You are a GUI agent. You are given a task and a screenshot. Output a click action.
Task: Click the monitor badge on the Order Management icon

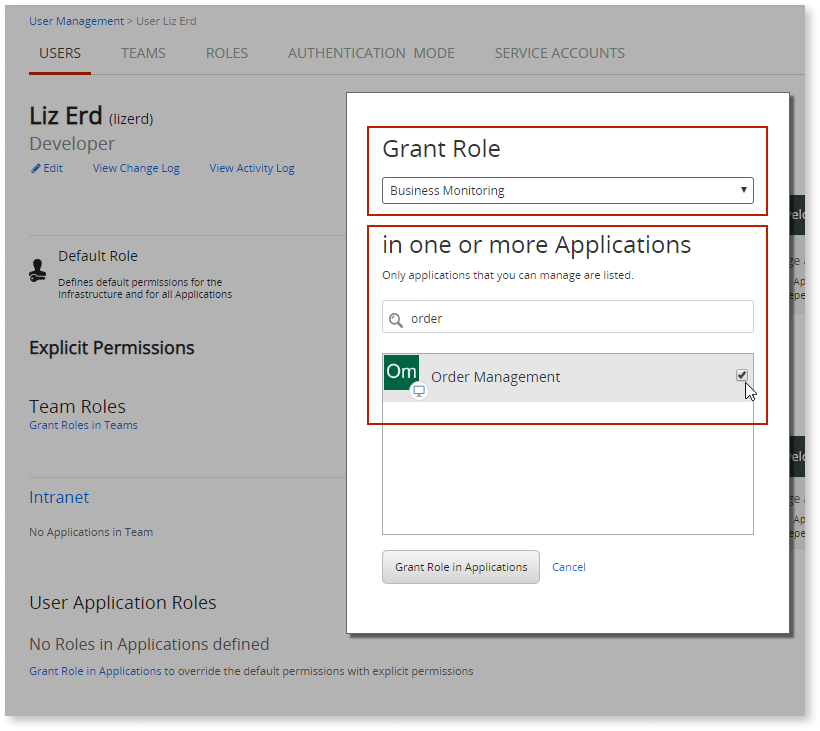pos(417,390)
